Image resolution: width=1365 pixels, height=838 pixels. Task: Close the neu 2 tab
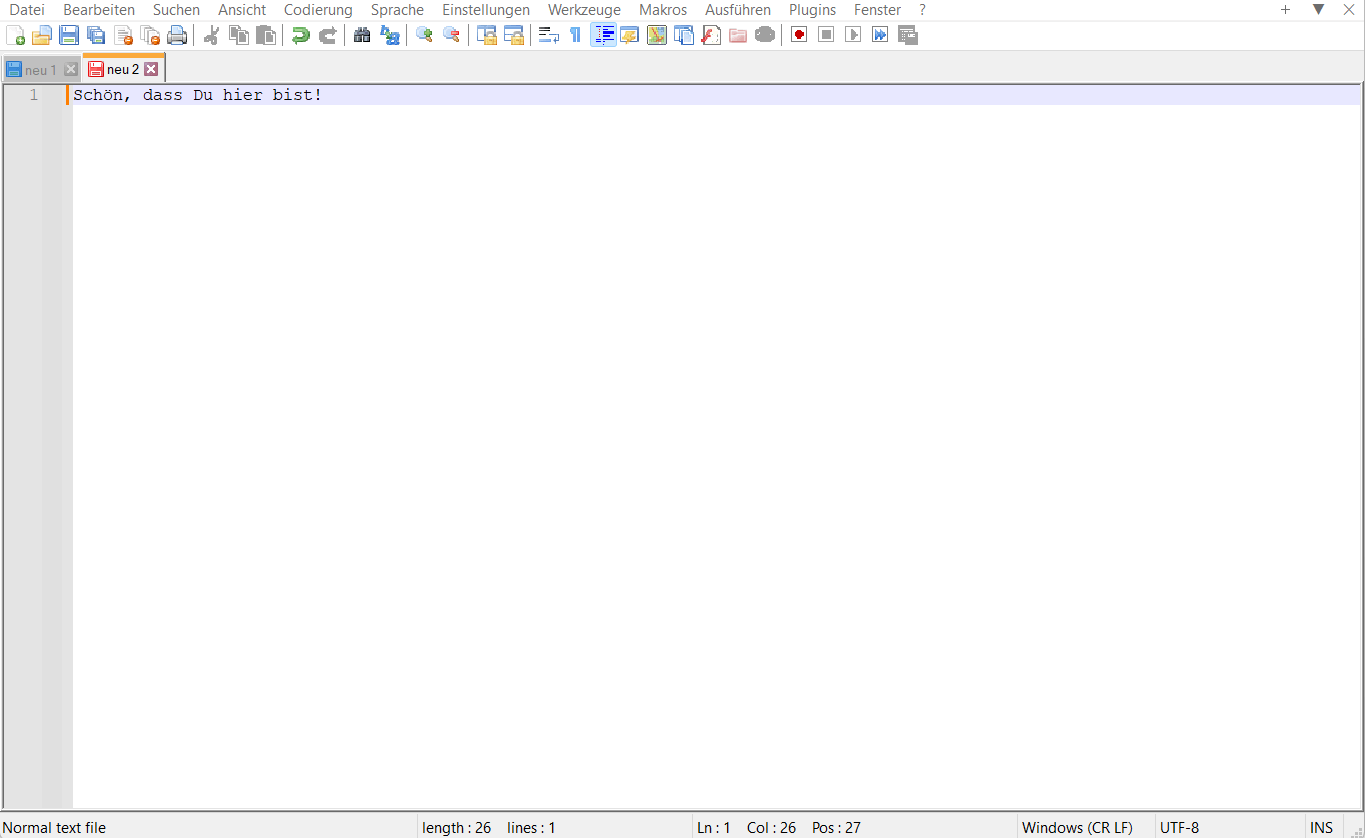[x=151, y=68]
